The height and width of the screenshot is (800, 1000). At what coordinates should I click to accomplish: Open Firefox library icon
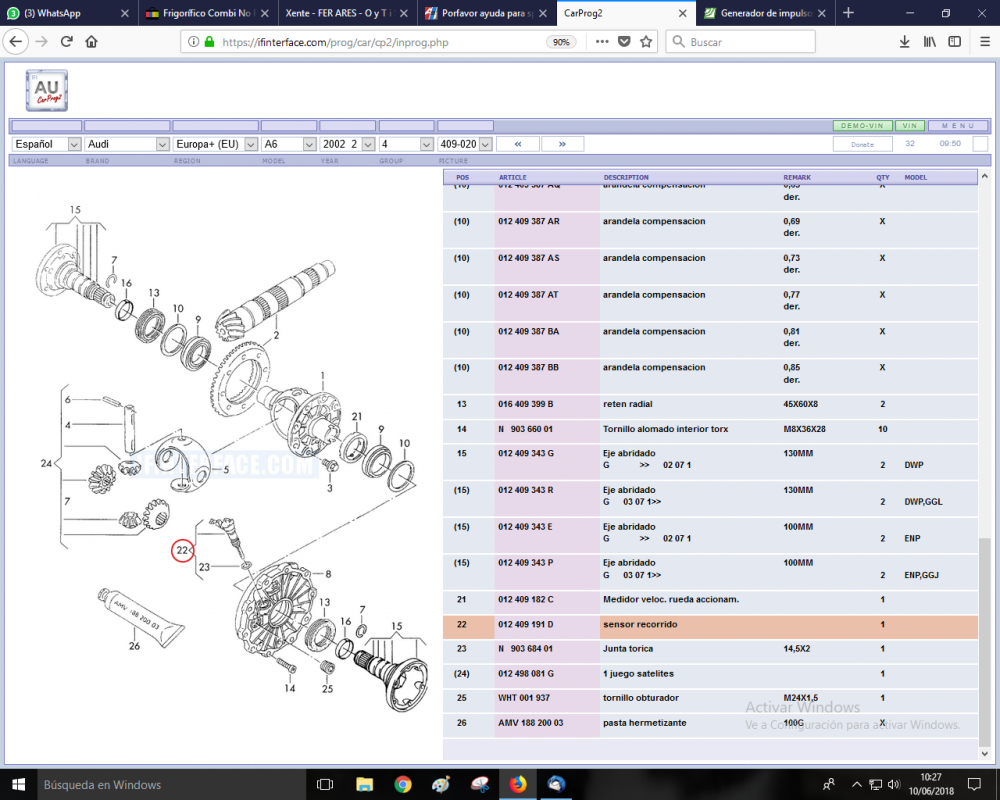(930, 42)
